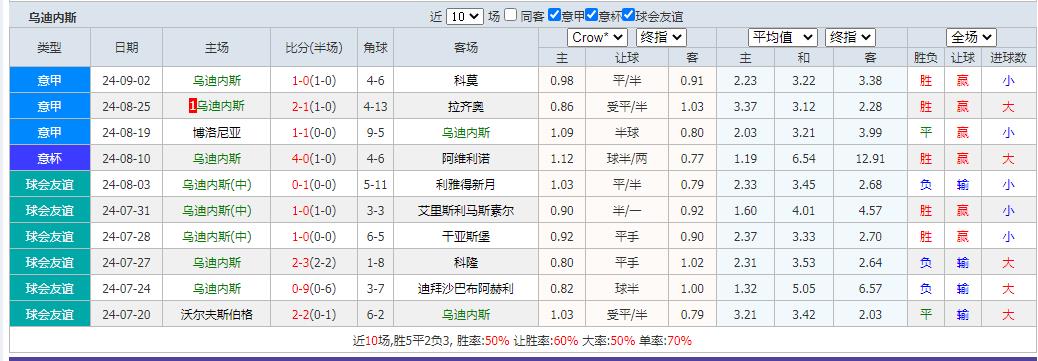Open the 平均值 odds dropdown
This screenshot has width=1038, height=361.
click(x=783, y=37)
